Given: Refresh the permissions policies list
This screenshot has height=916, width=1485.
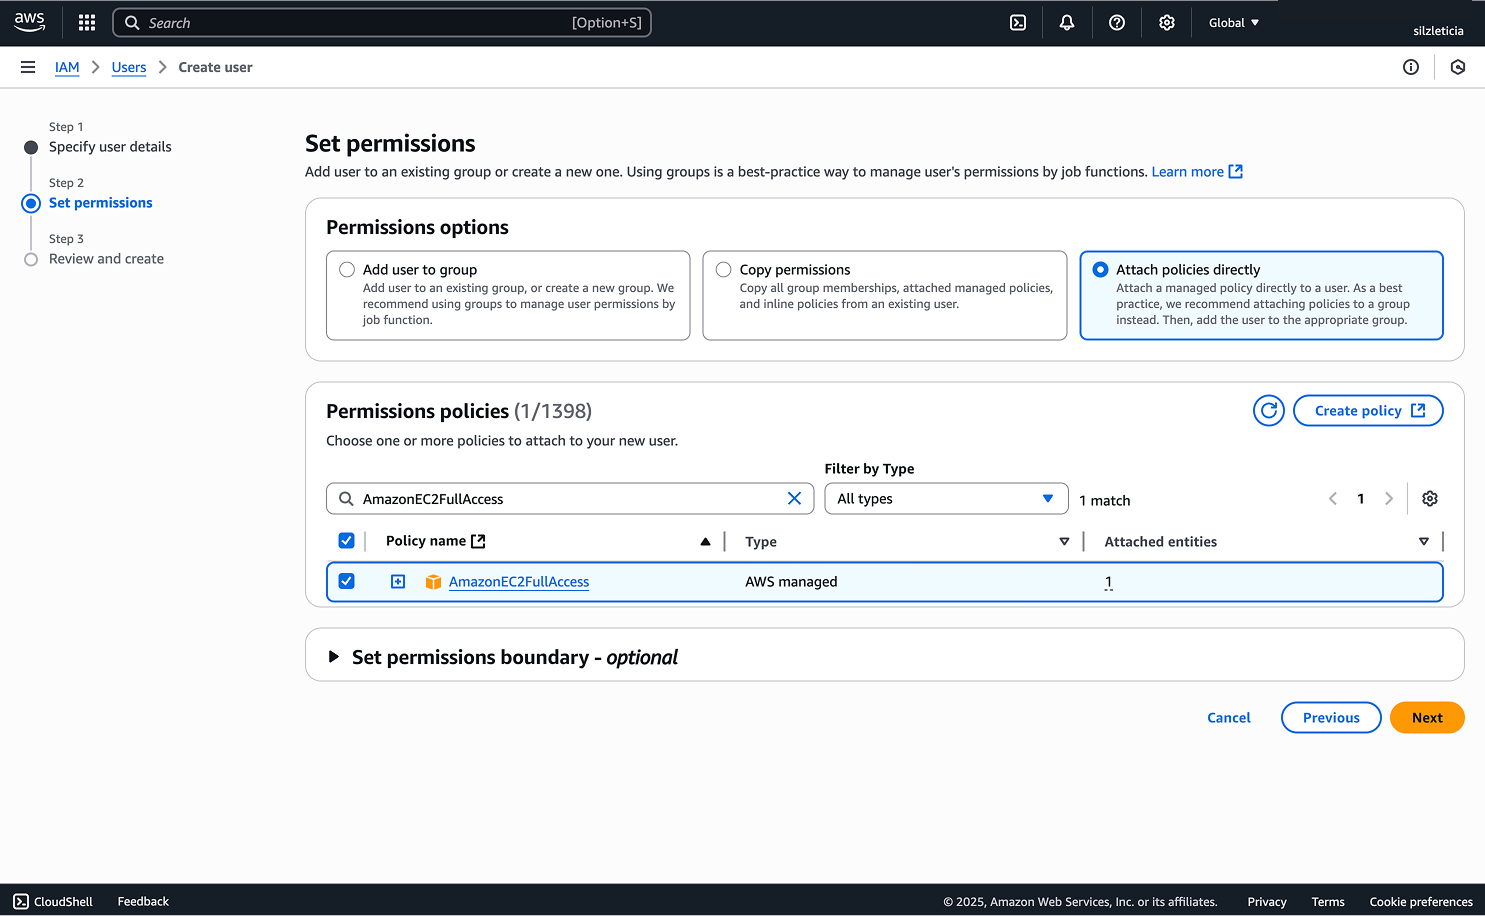Looking at the screenshot, I should 1268,410.
